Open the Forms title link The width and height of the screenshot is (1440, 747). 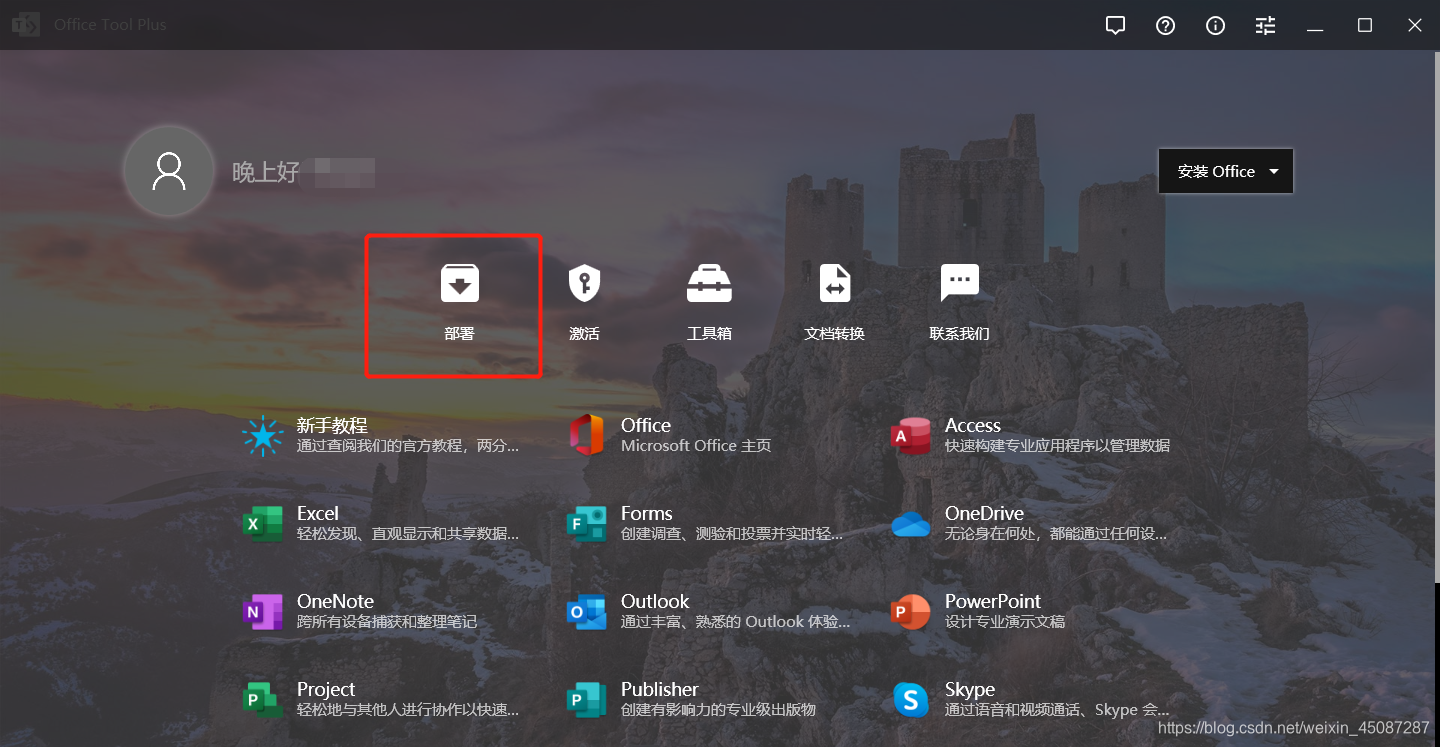pos(647,513)
